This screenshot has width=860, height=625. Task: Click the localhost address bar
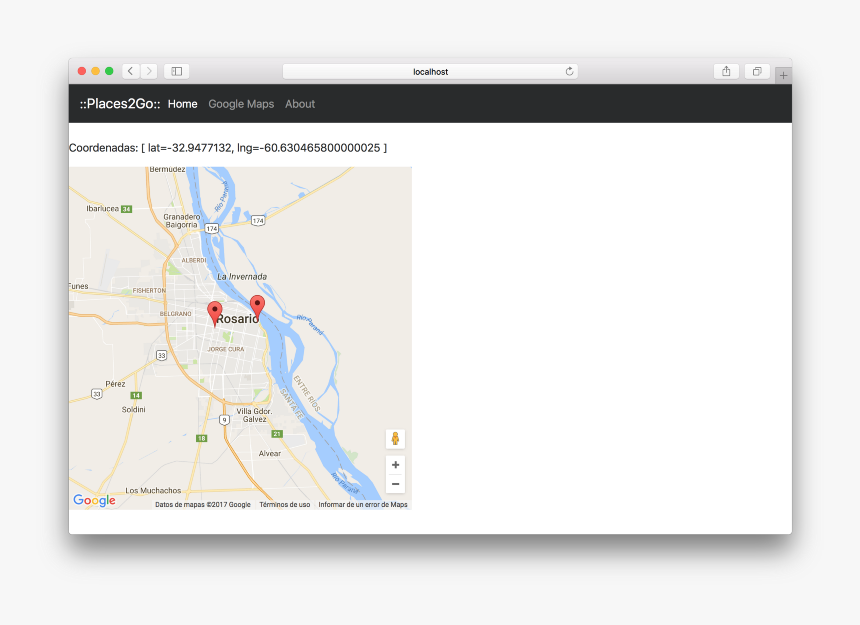(x=429, y=71)
